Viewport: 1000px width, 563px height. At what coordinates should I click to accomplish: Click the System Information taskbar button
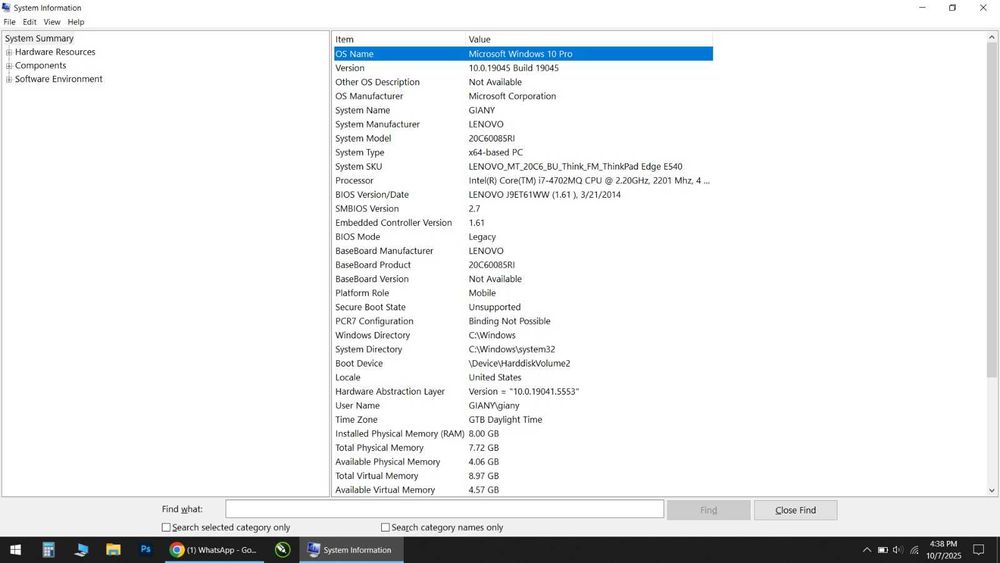point(351,550)
